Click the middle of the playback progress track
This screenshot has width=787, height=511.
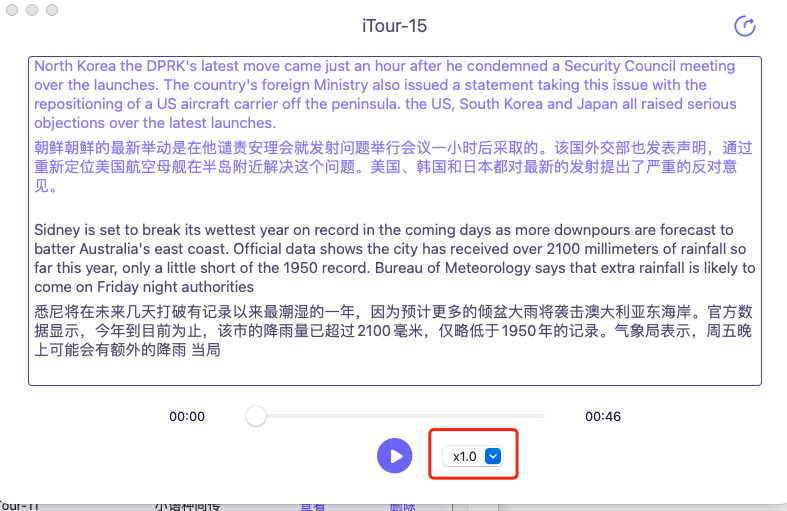pyautogui.click(x=400, y=416)
